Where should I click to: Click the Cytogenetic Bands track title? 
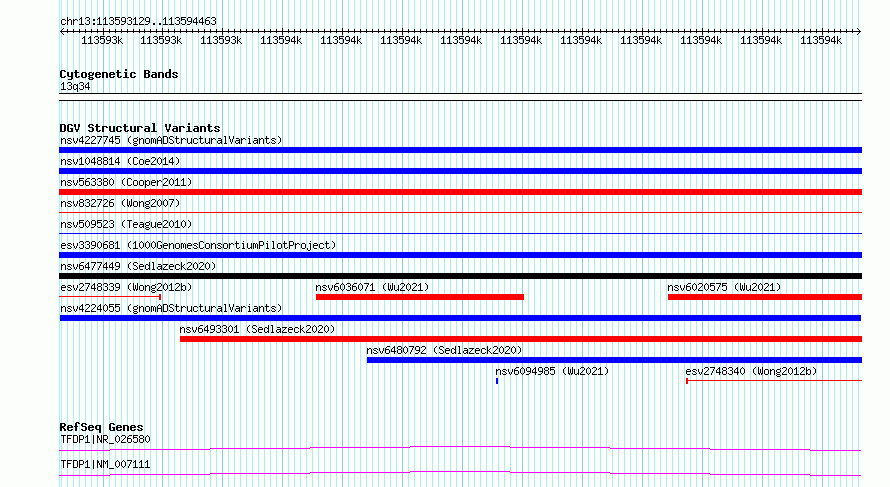[119, 74]
